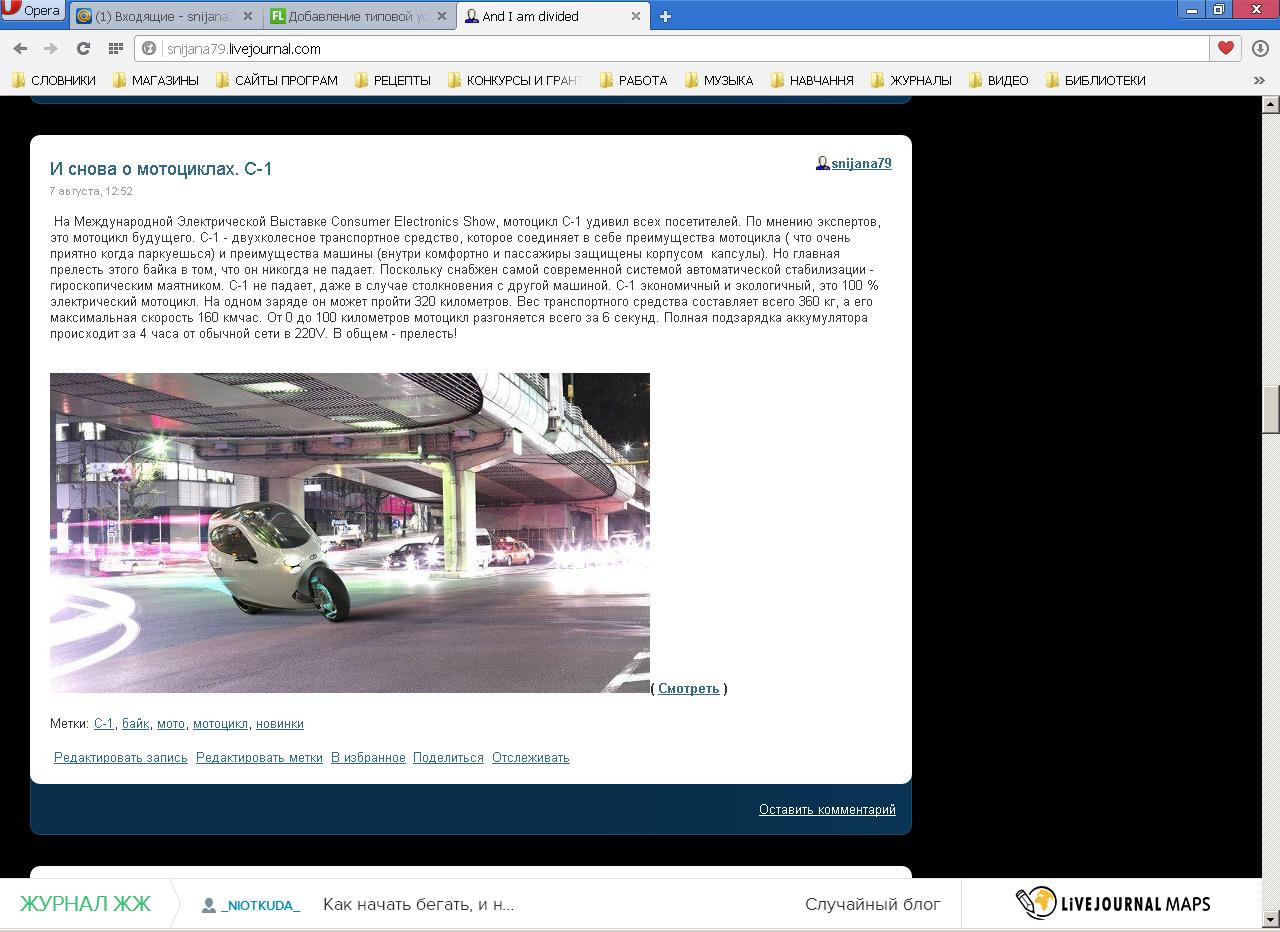
Task: Open snijana79 user profile link
Action: coord(861,163)
